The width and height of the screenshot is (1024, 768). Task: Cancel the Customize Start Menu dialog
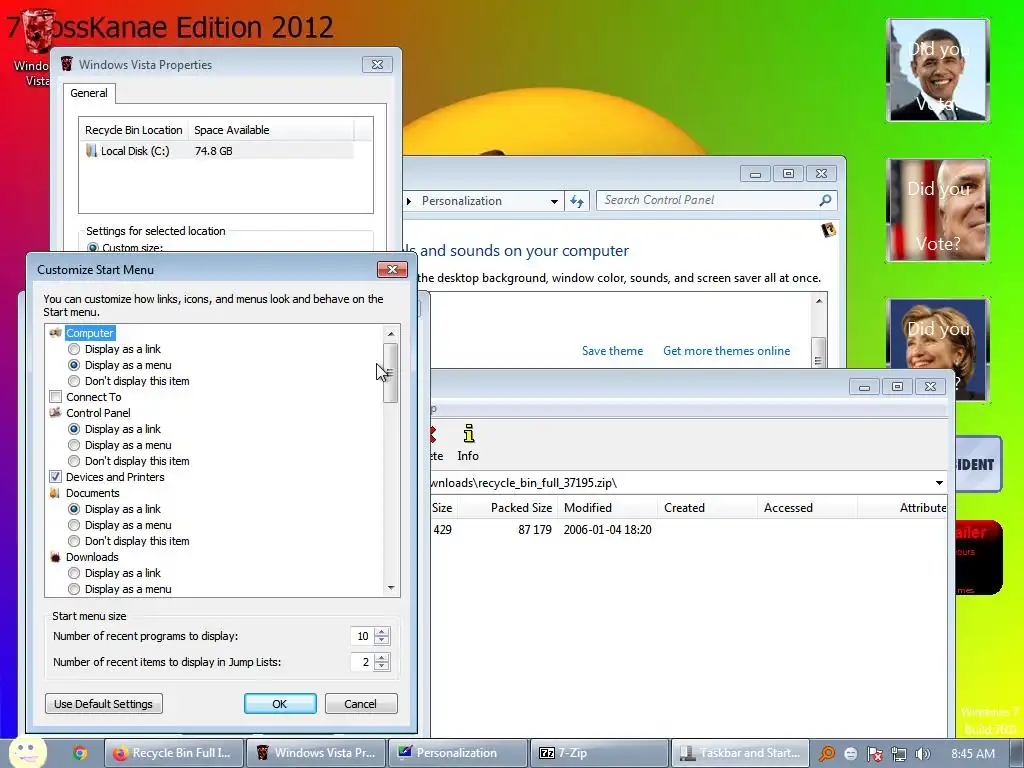pyautogui.click(x=361, y=704)
